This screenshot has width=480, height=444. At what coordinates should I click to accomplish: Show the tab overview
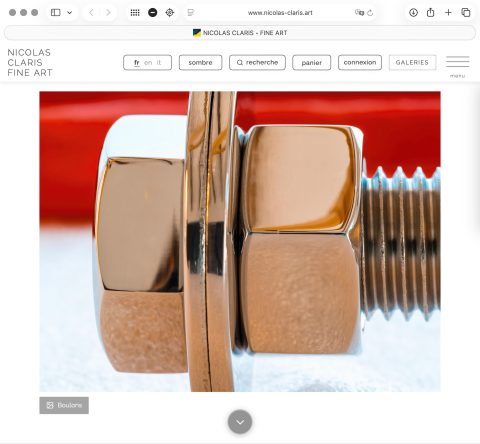(x=466, y=13)
